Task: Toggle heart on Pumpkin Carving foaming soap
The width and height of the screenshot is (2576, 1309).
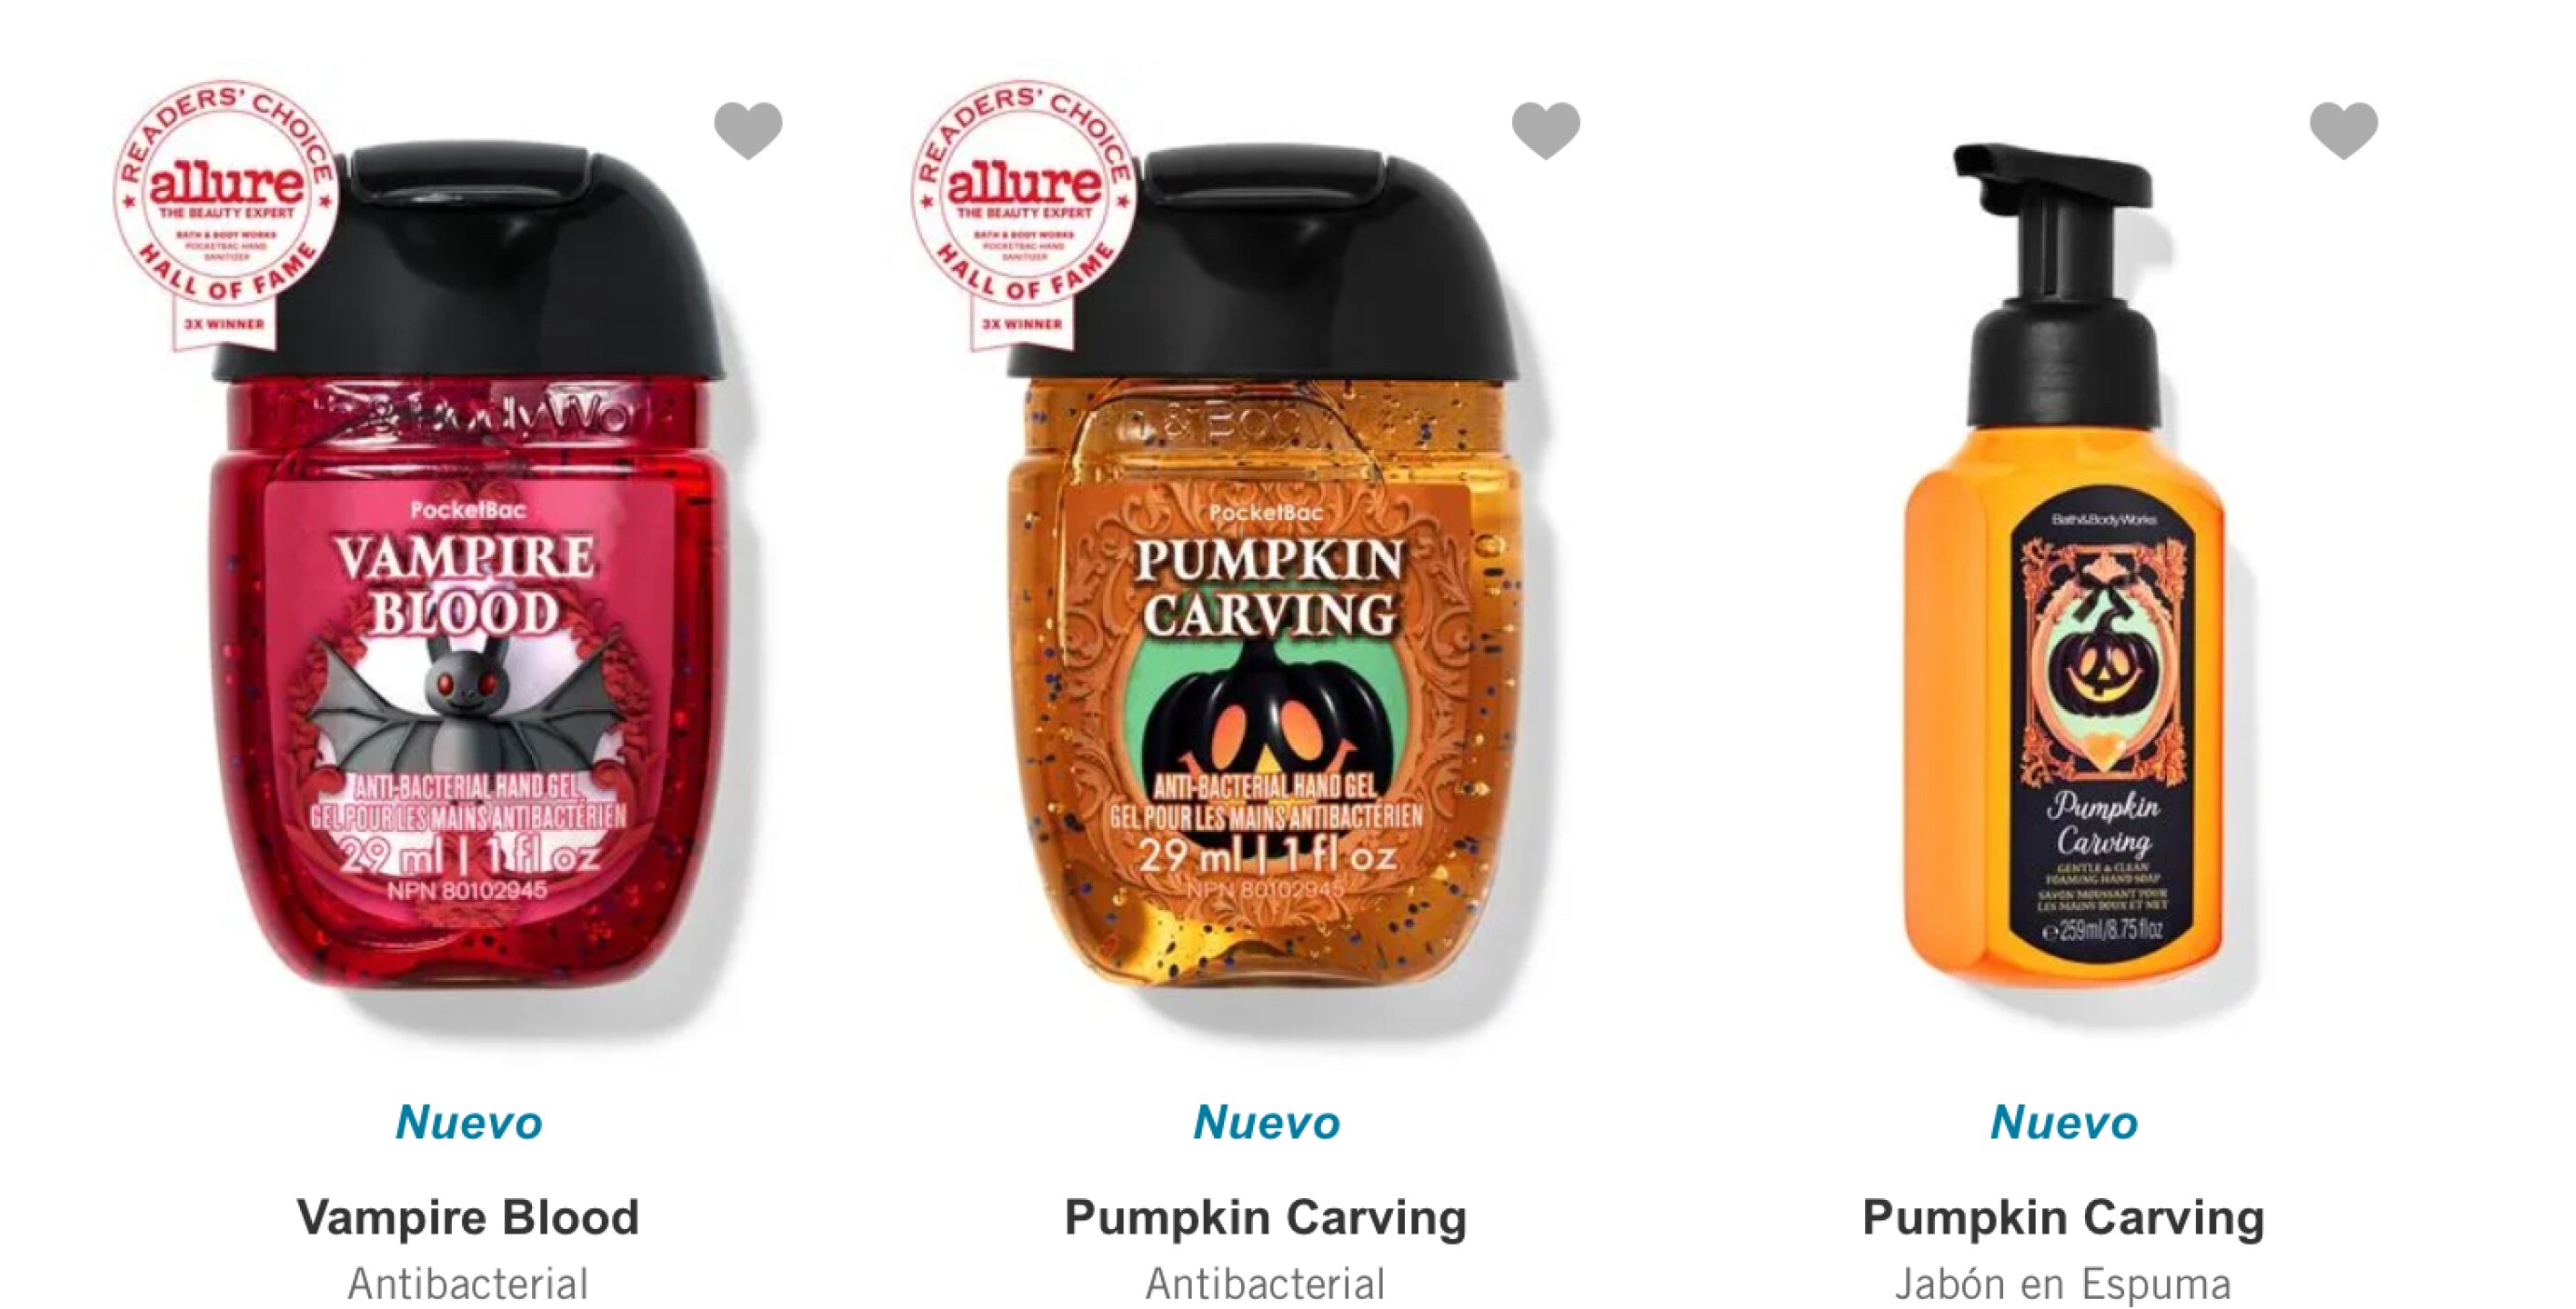Action: 2344,130
